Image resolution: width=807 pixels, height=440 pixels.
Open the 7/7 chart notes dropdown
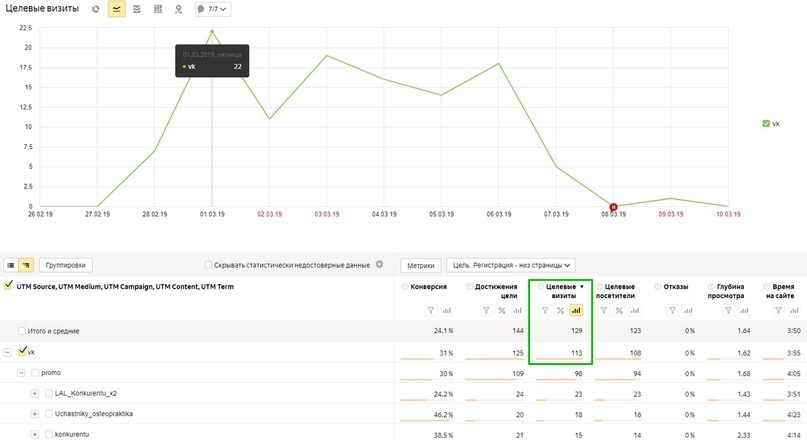pos(213,9)
